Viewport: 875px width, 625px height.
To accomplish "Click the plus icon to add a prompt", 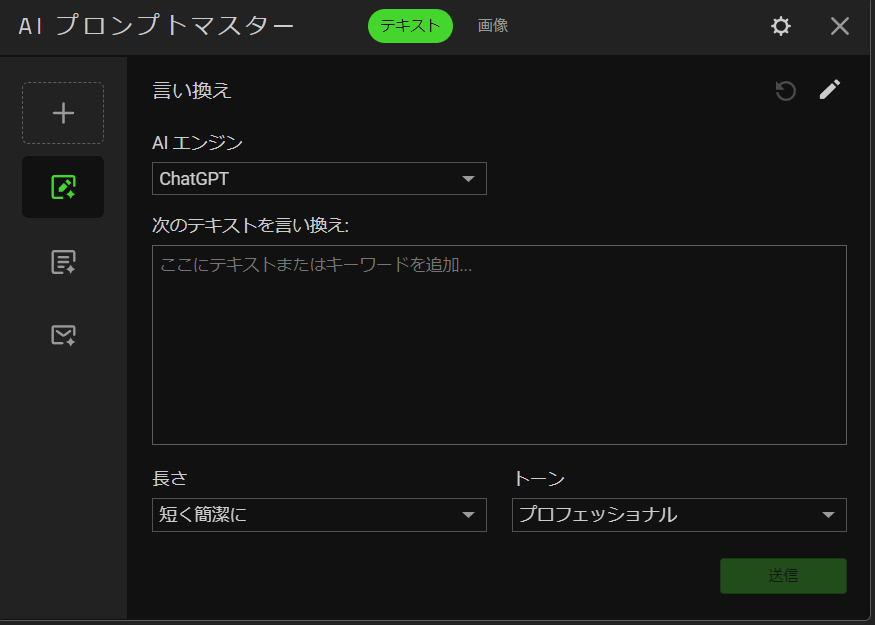I will pyautogui.click(x=63, y=113).
